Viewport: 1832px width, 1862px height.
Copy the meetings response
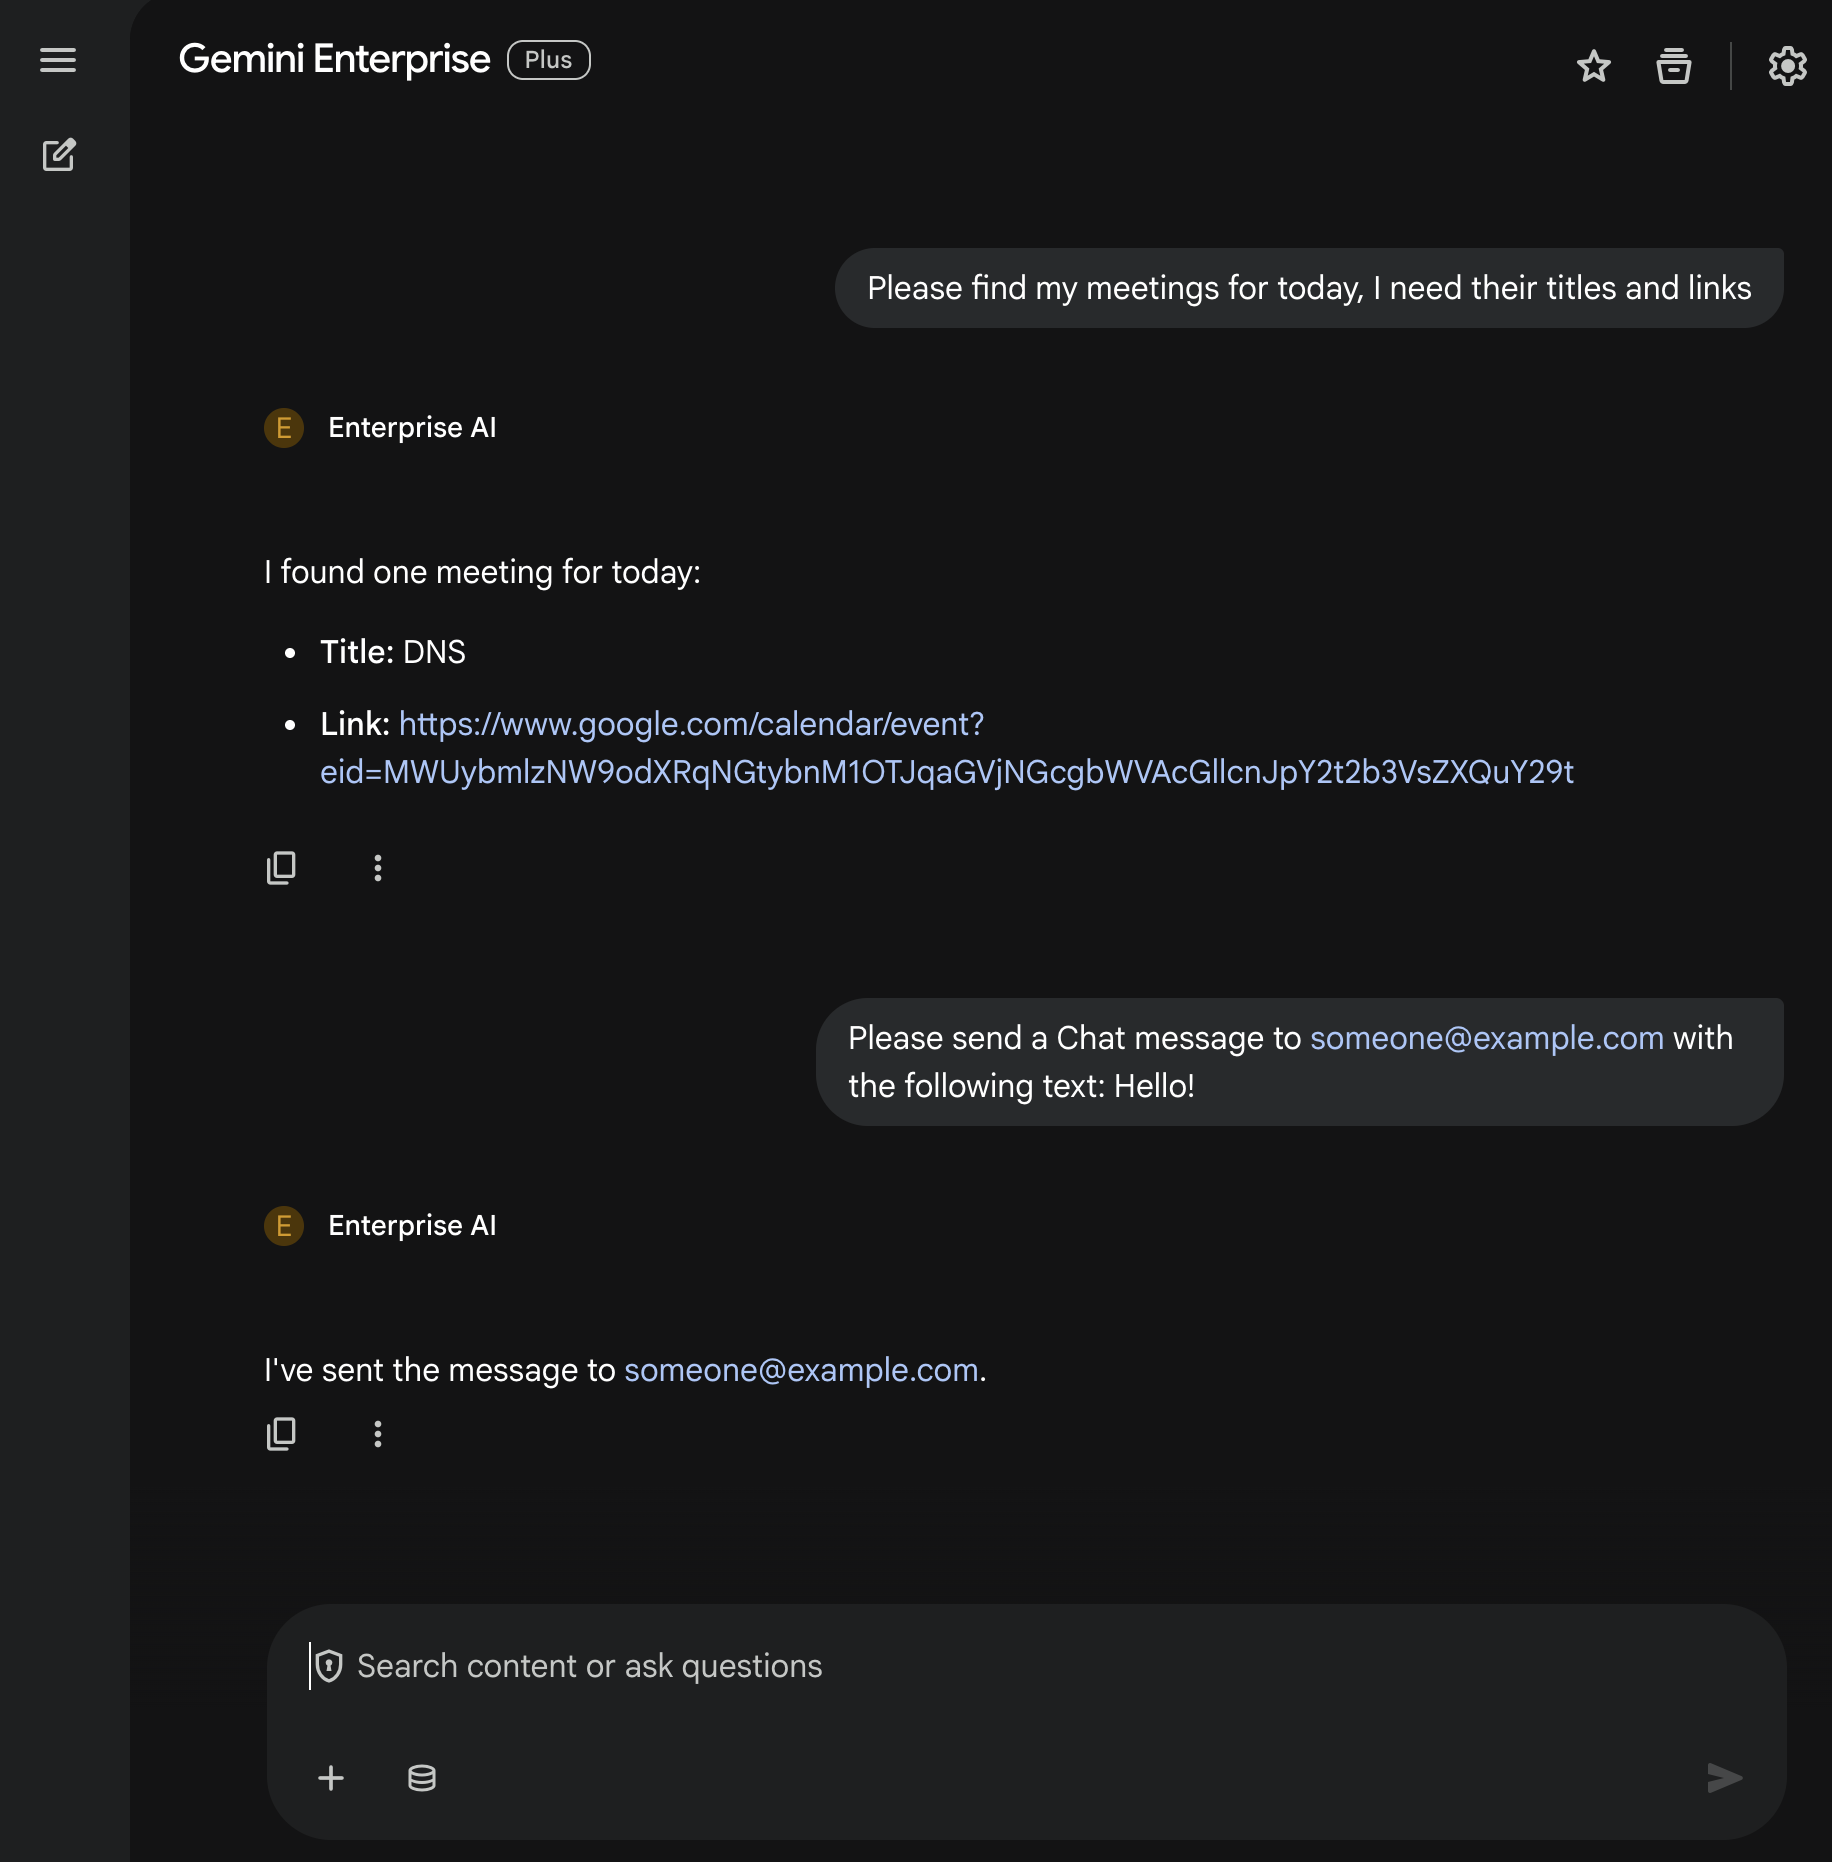point(282,866)
